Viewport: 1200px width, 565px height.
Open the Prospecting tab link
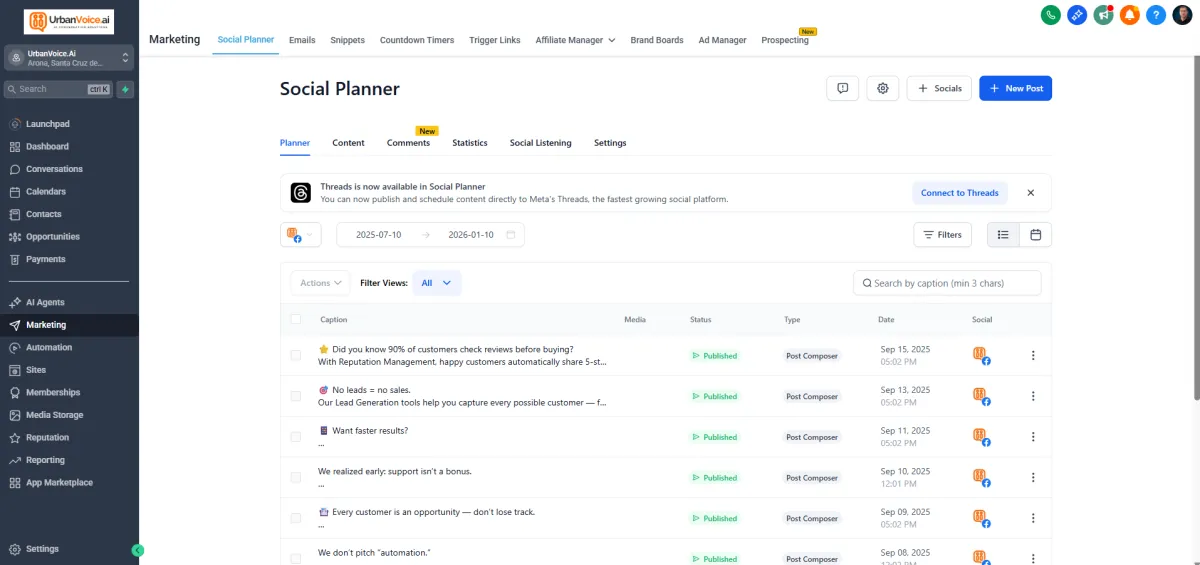[x=785, y=40]
